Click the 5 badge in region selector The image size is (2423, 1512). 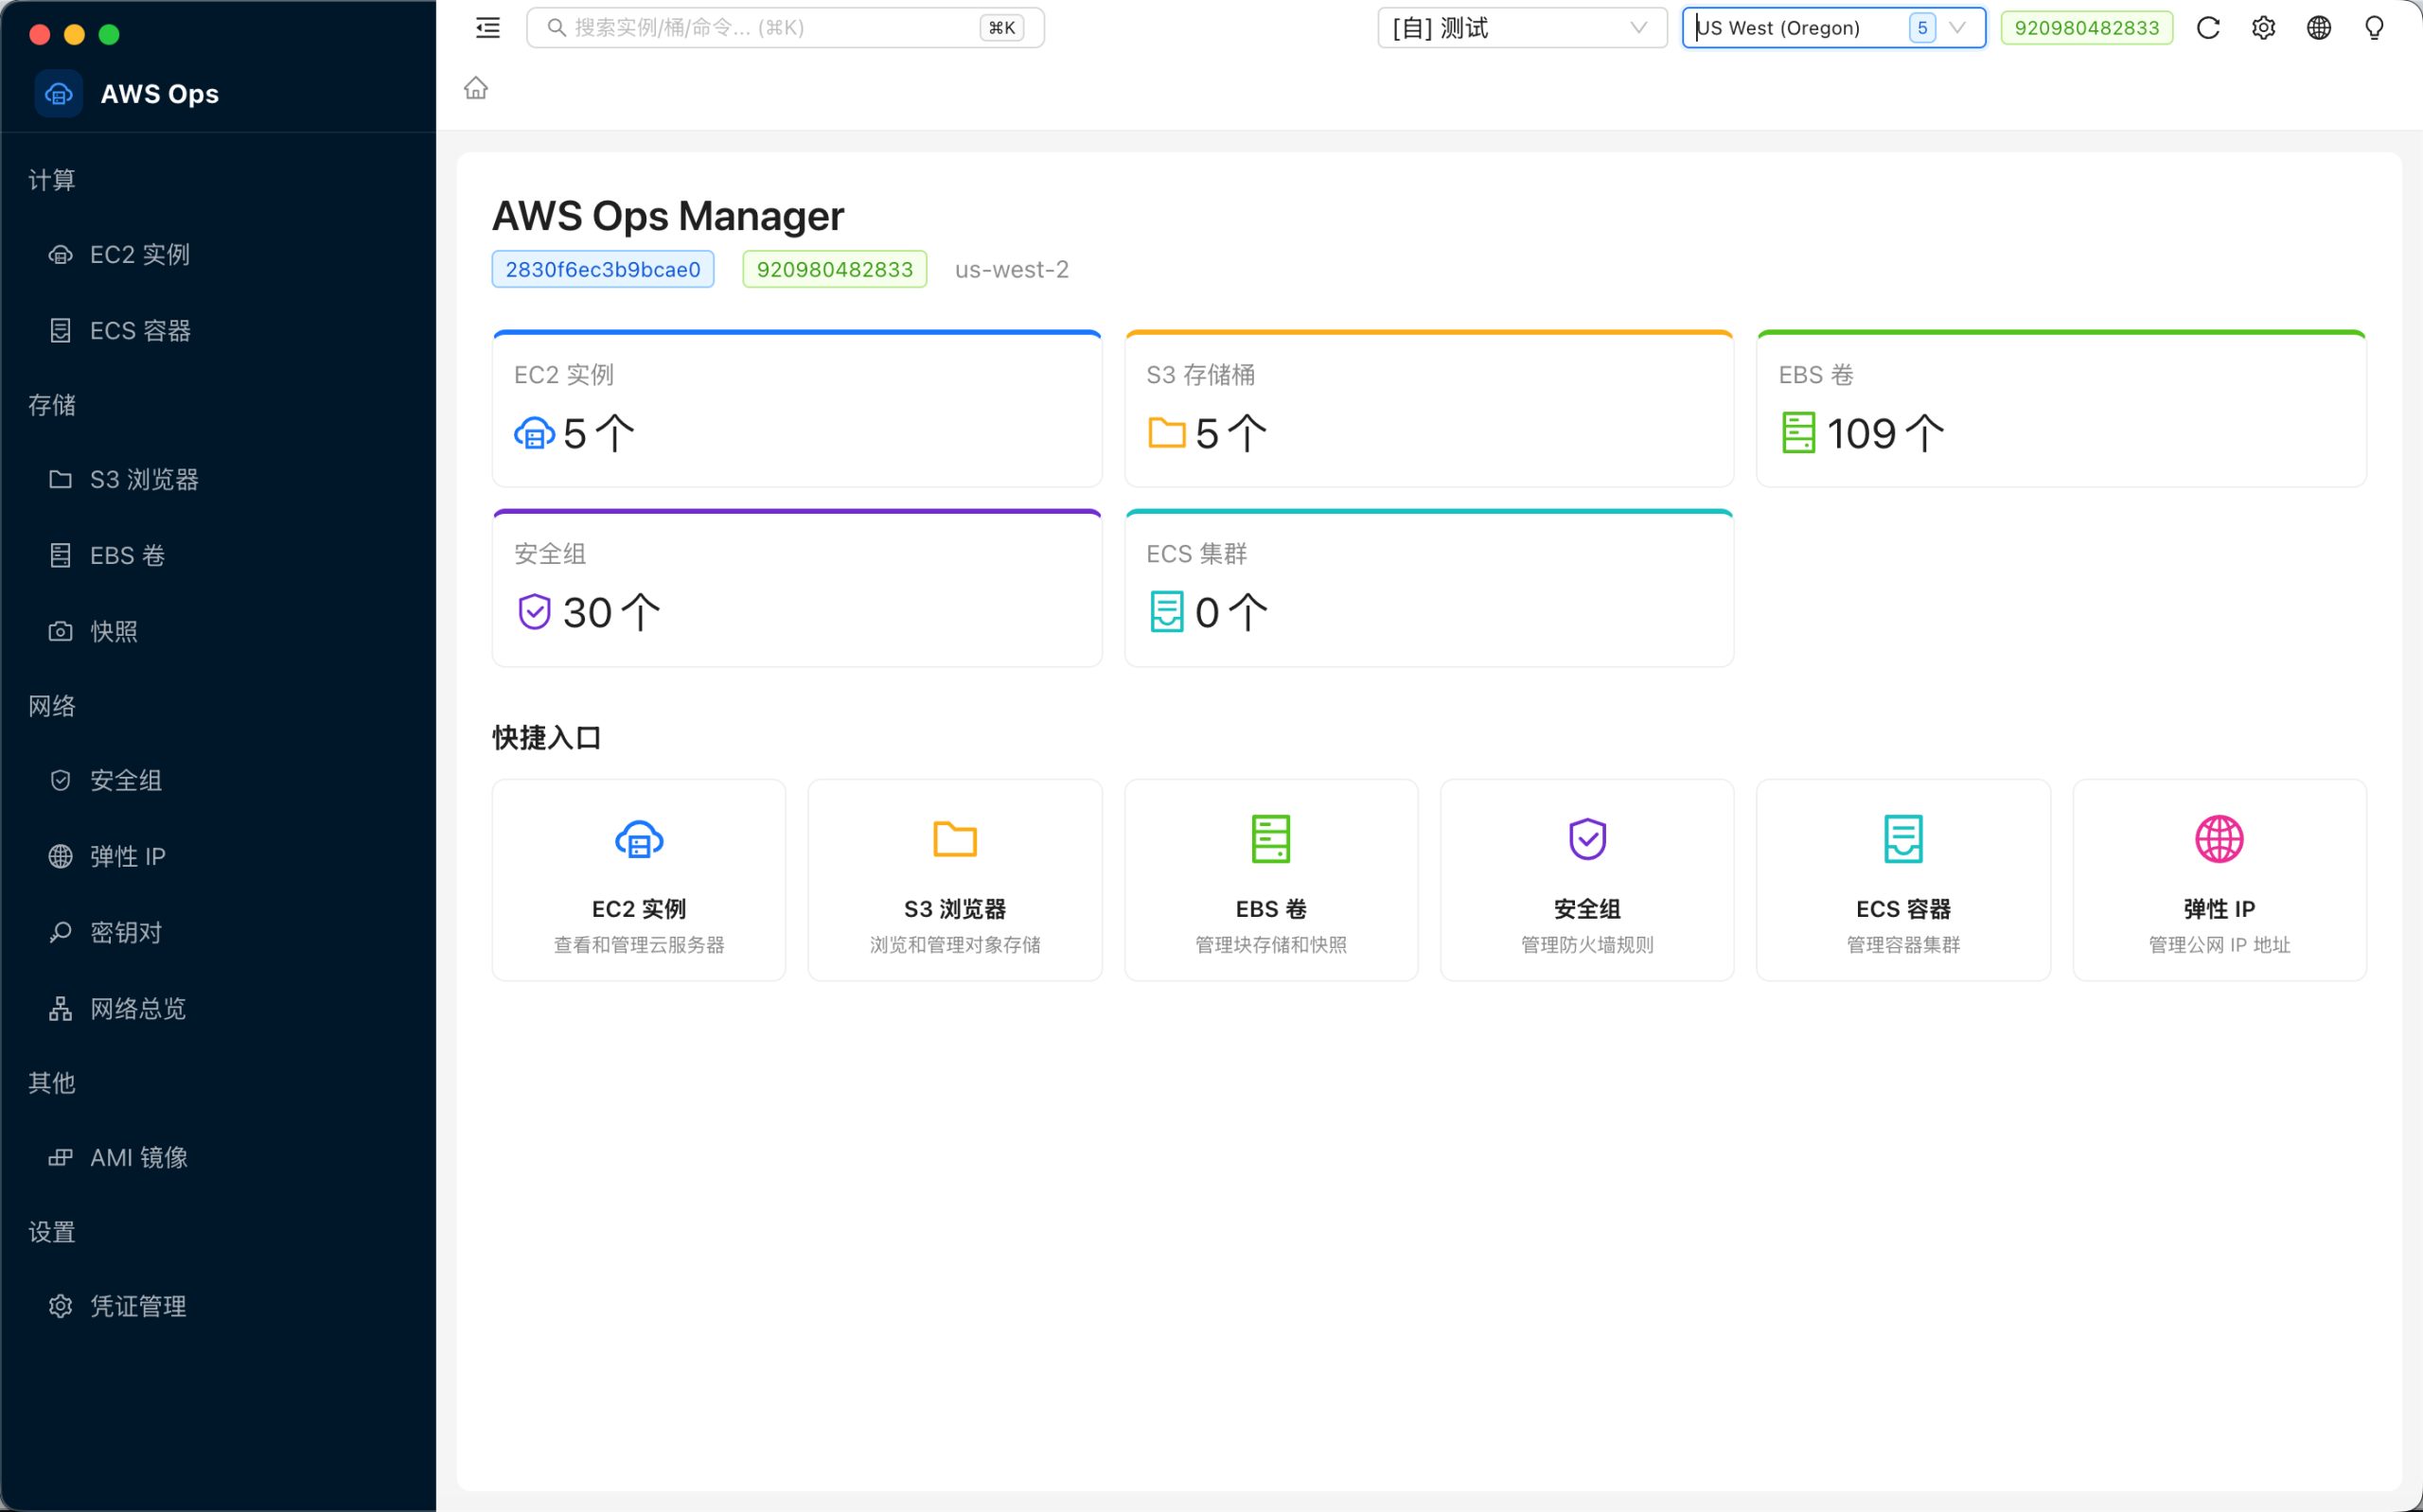pos(1922,28)
